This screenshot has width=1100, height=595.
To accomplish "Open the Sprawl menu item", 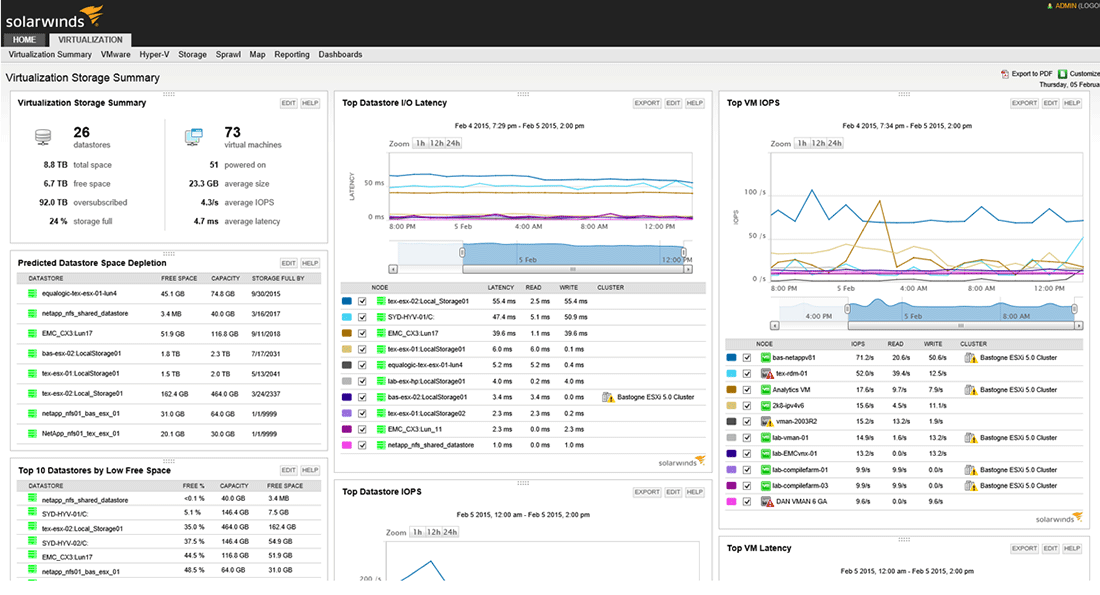I will click(228, 55).
